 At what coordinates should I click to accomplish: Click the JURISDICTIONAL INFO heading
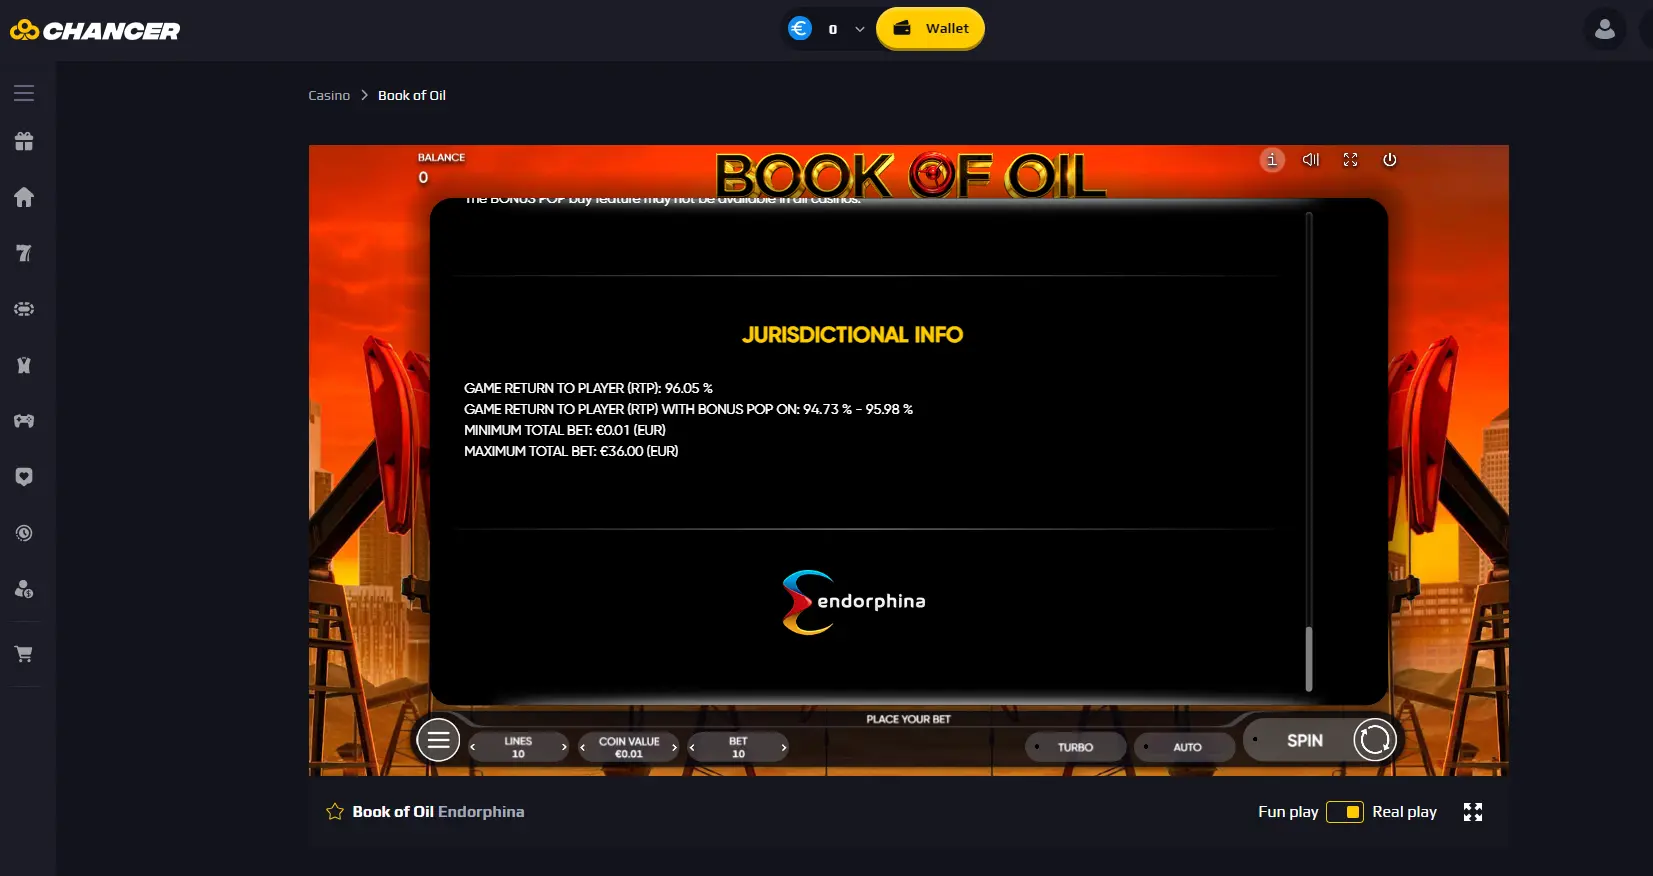tap(853, 335)
